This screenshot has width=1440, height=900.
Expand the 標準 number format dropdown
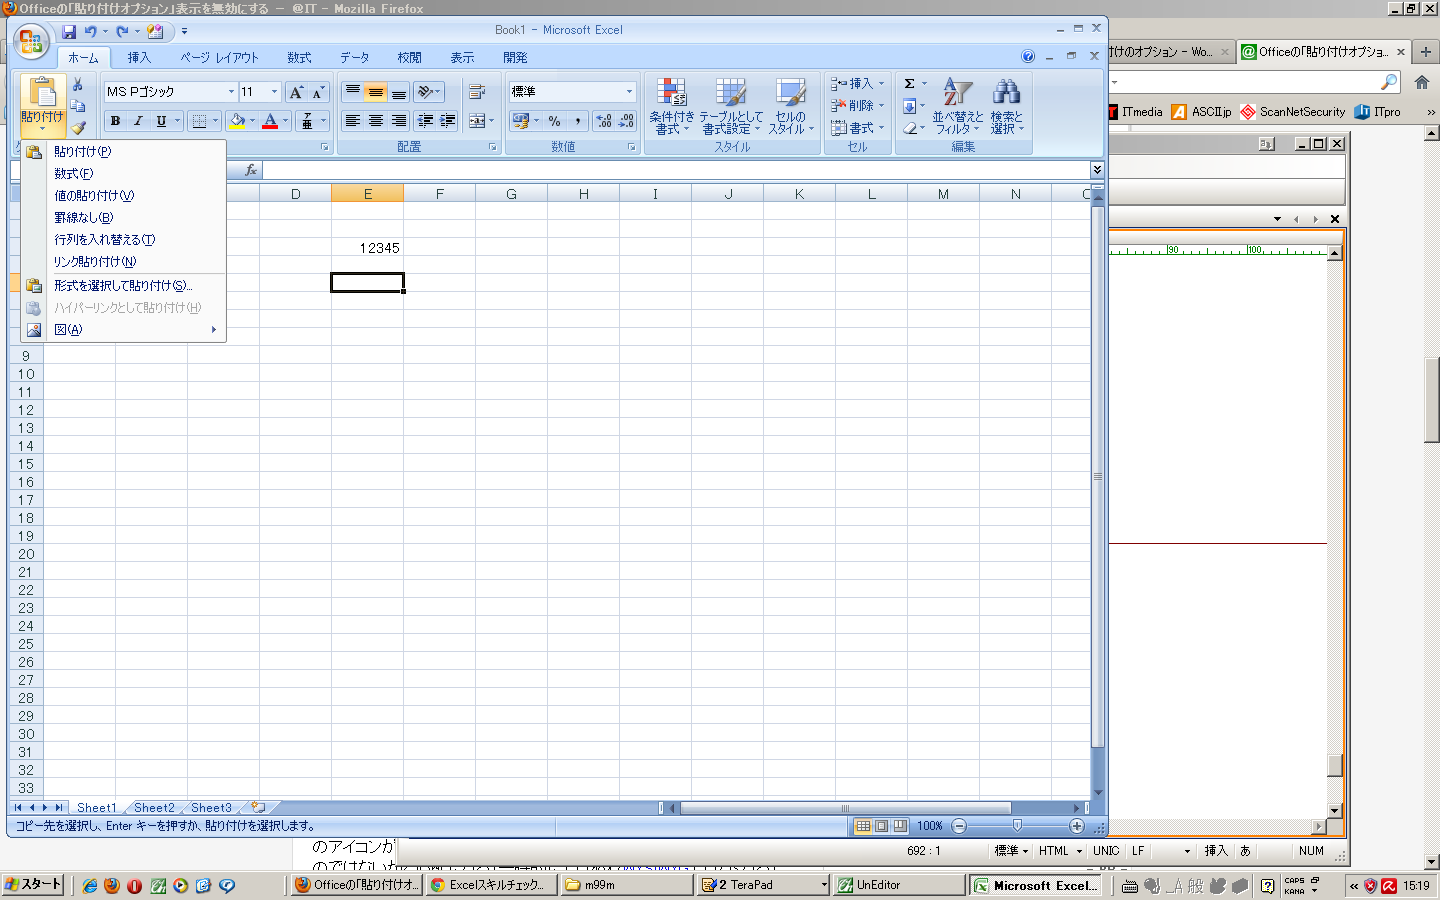tap(629, 92)
